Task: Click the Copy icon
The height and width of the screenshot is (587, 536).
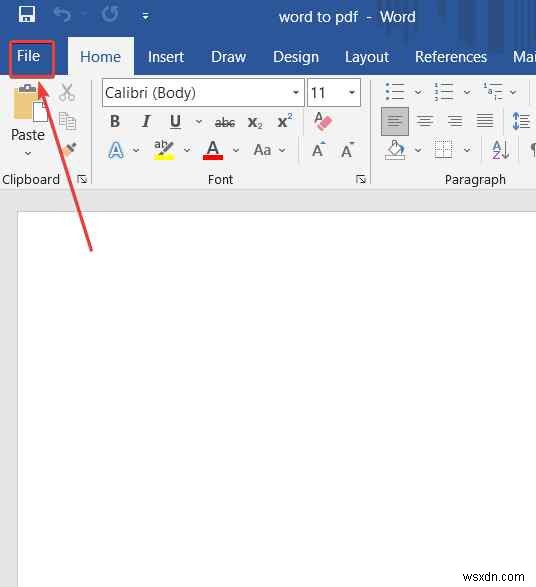Action: click(68, 121)
